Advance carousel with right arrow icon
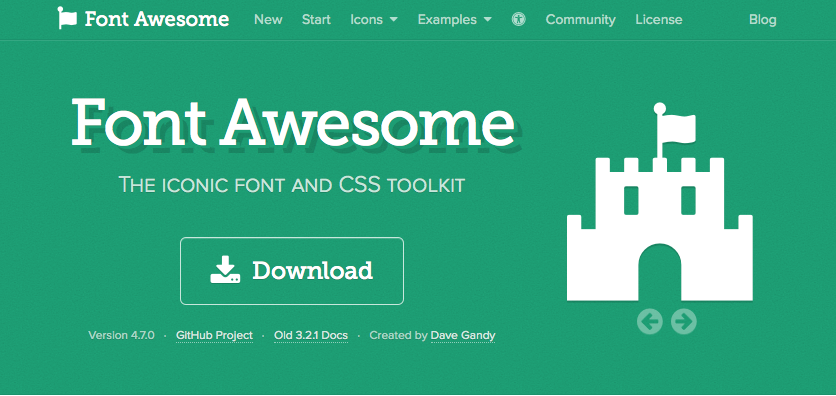Screen dimensions: 836x396 (684, 321)
